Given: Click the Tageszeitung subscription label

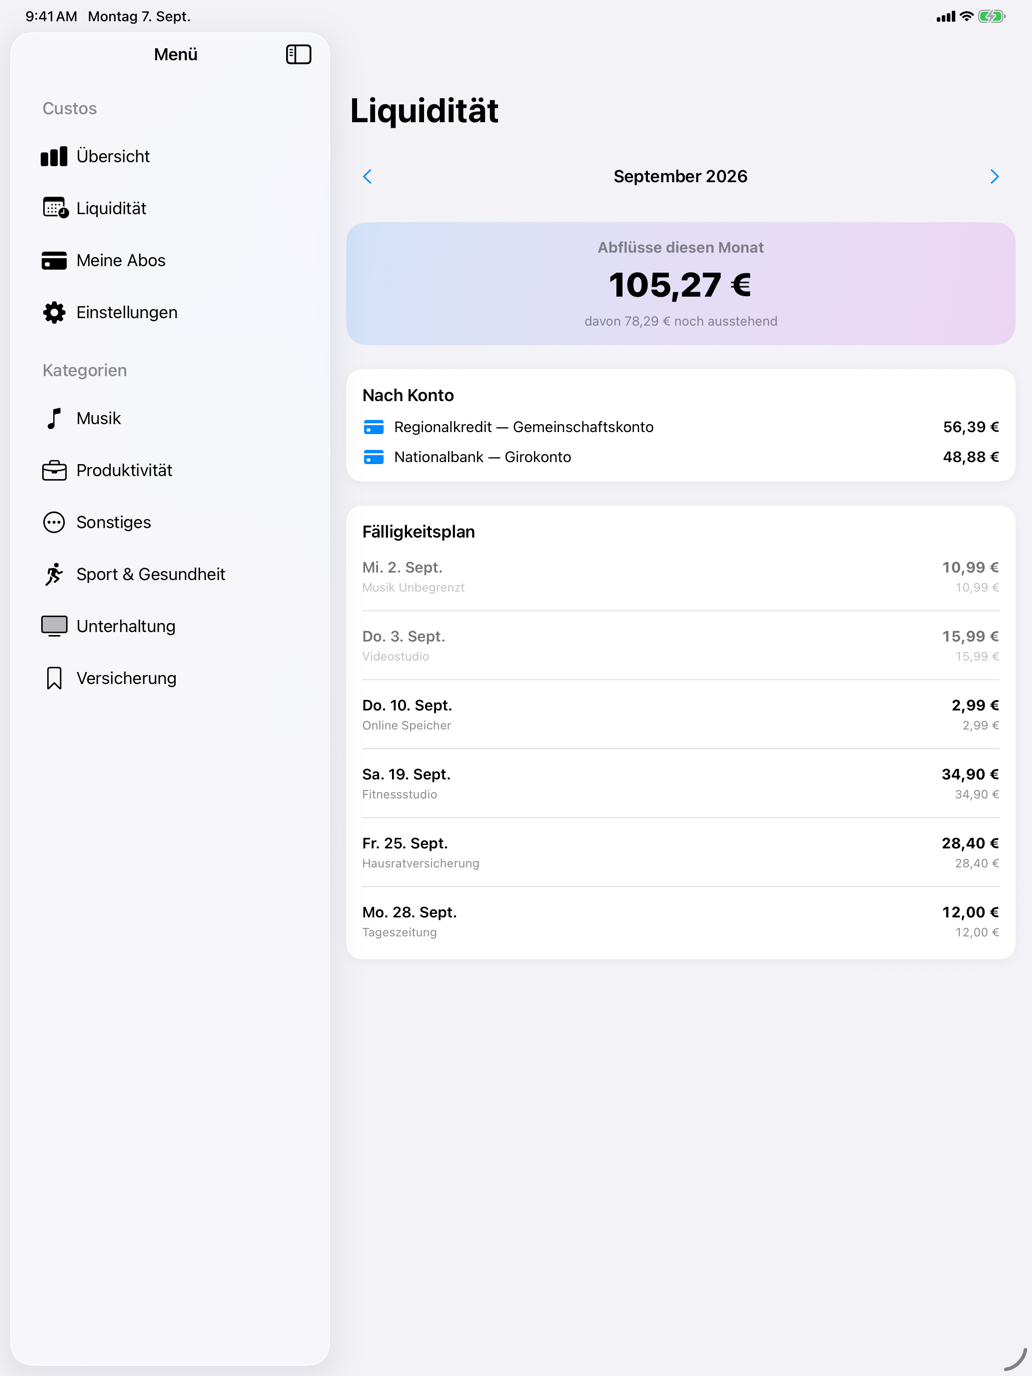Looking at the screenshot, I should click(x=400, y=933).
